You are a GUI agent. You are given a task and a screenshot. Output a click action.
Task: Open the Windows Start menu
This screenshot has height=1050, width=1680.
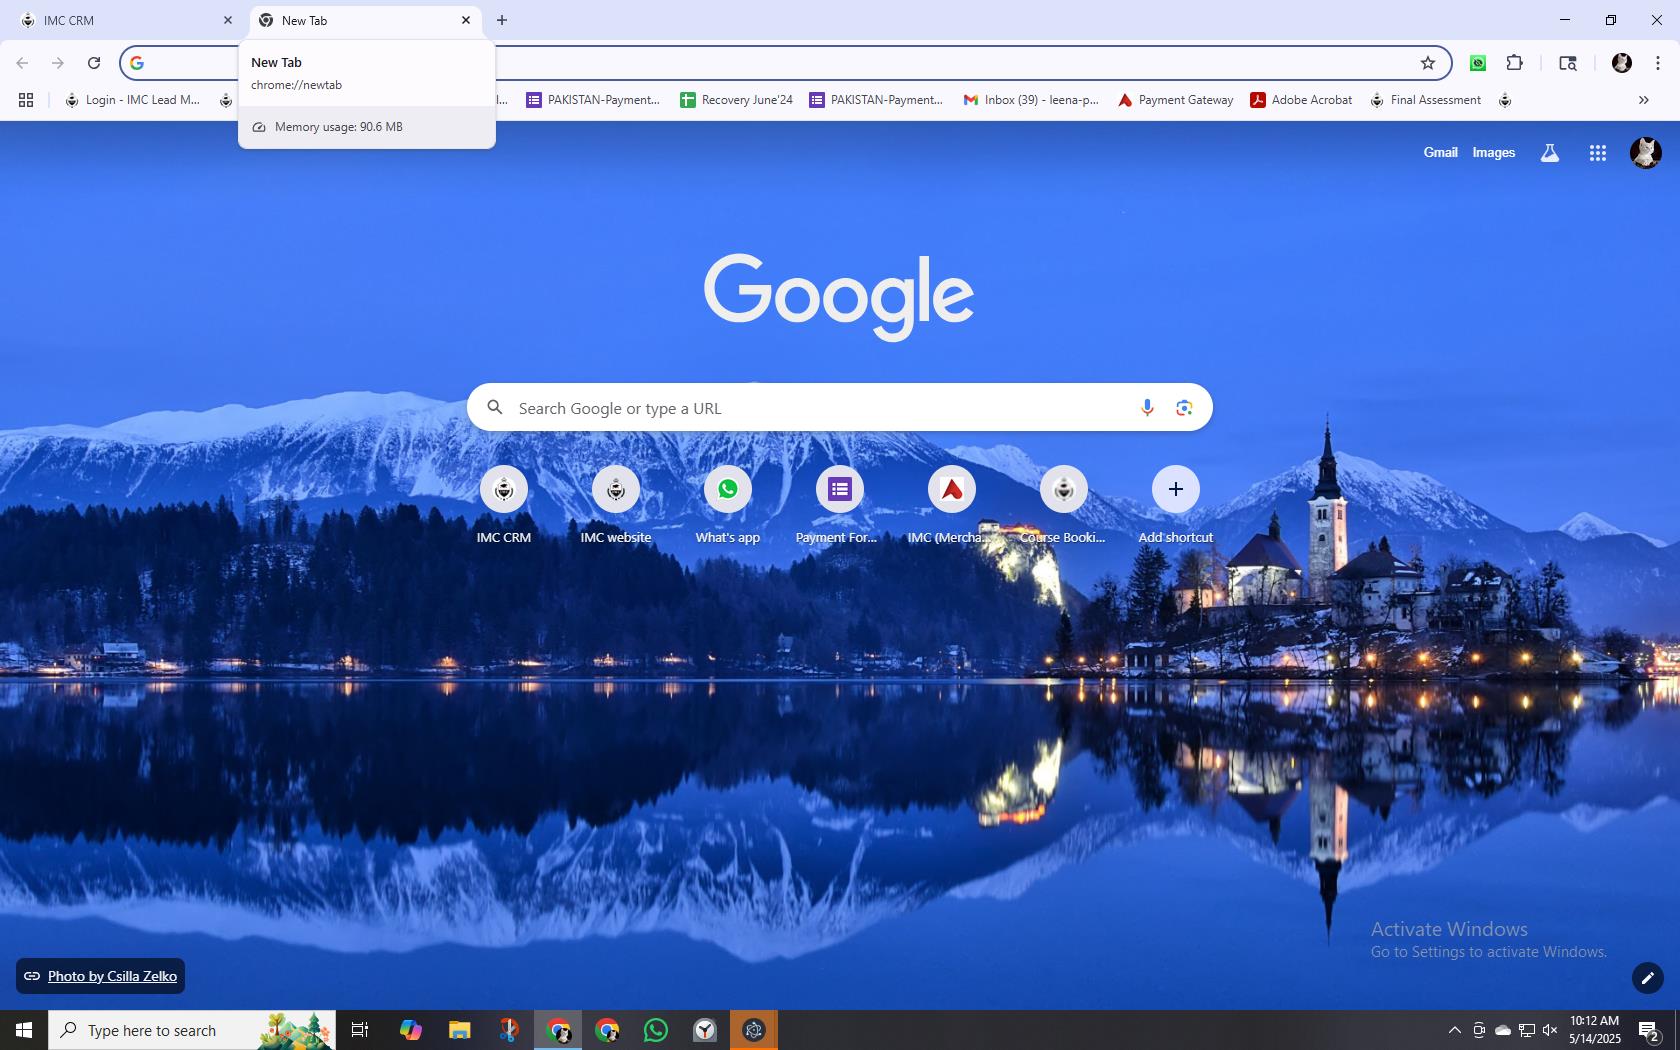[x=24, y=1030]
